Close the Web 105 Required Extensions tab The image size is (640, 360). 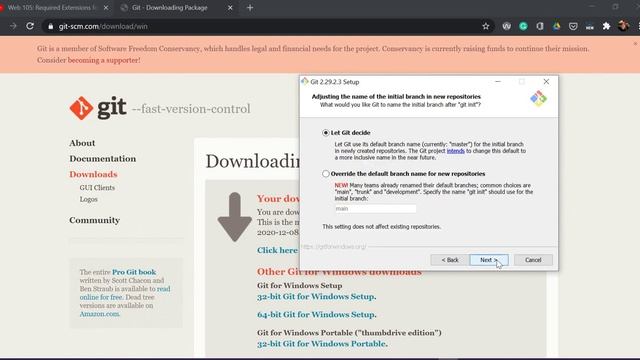click(x=106, y=7)
